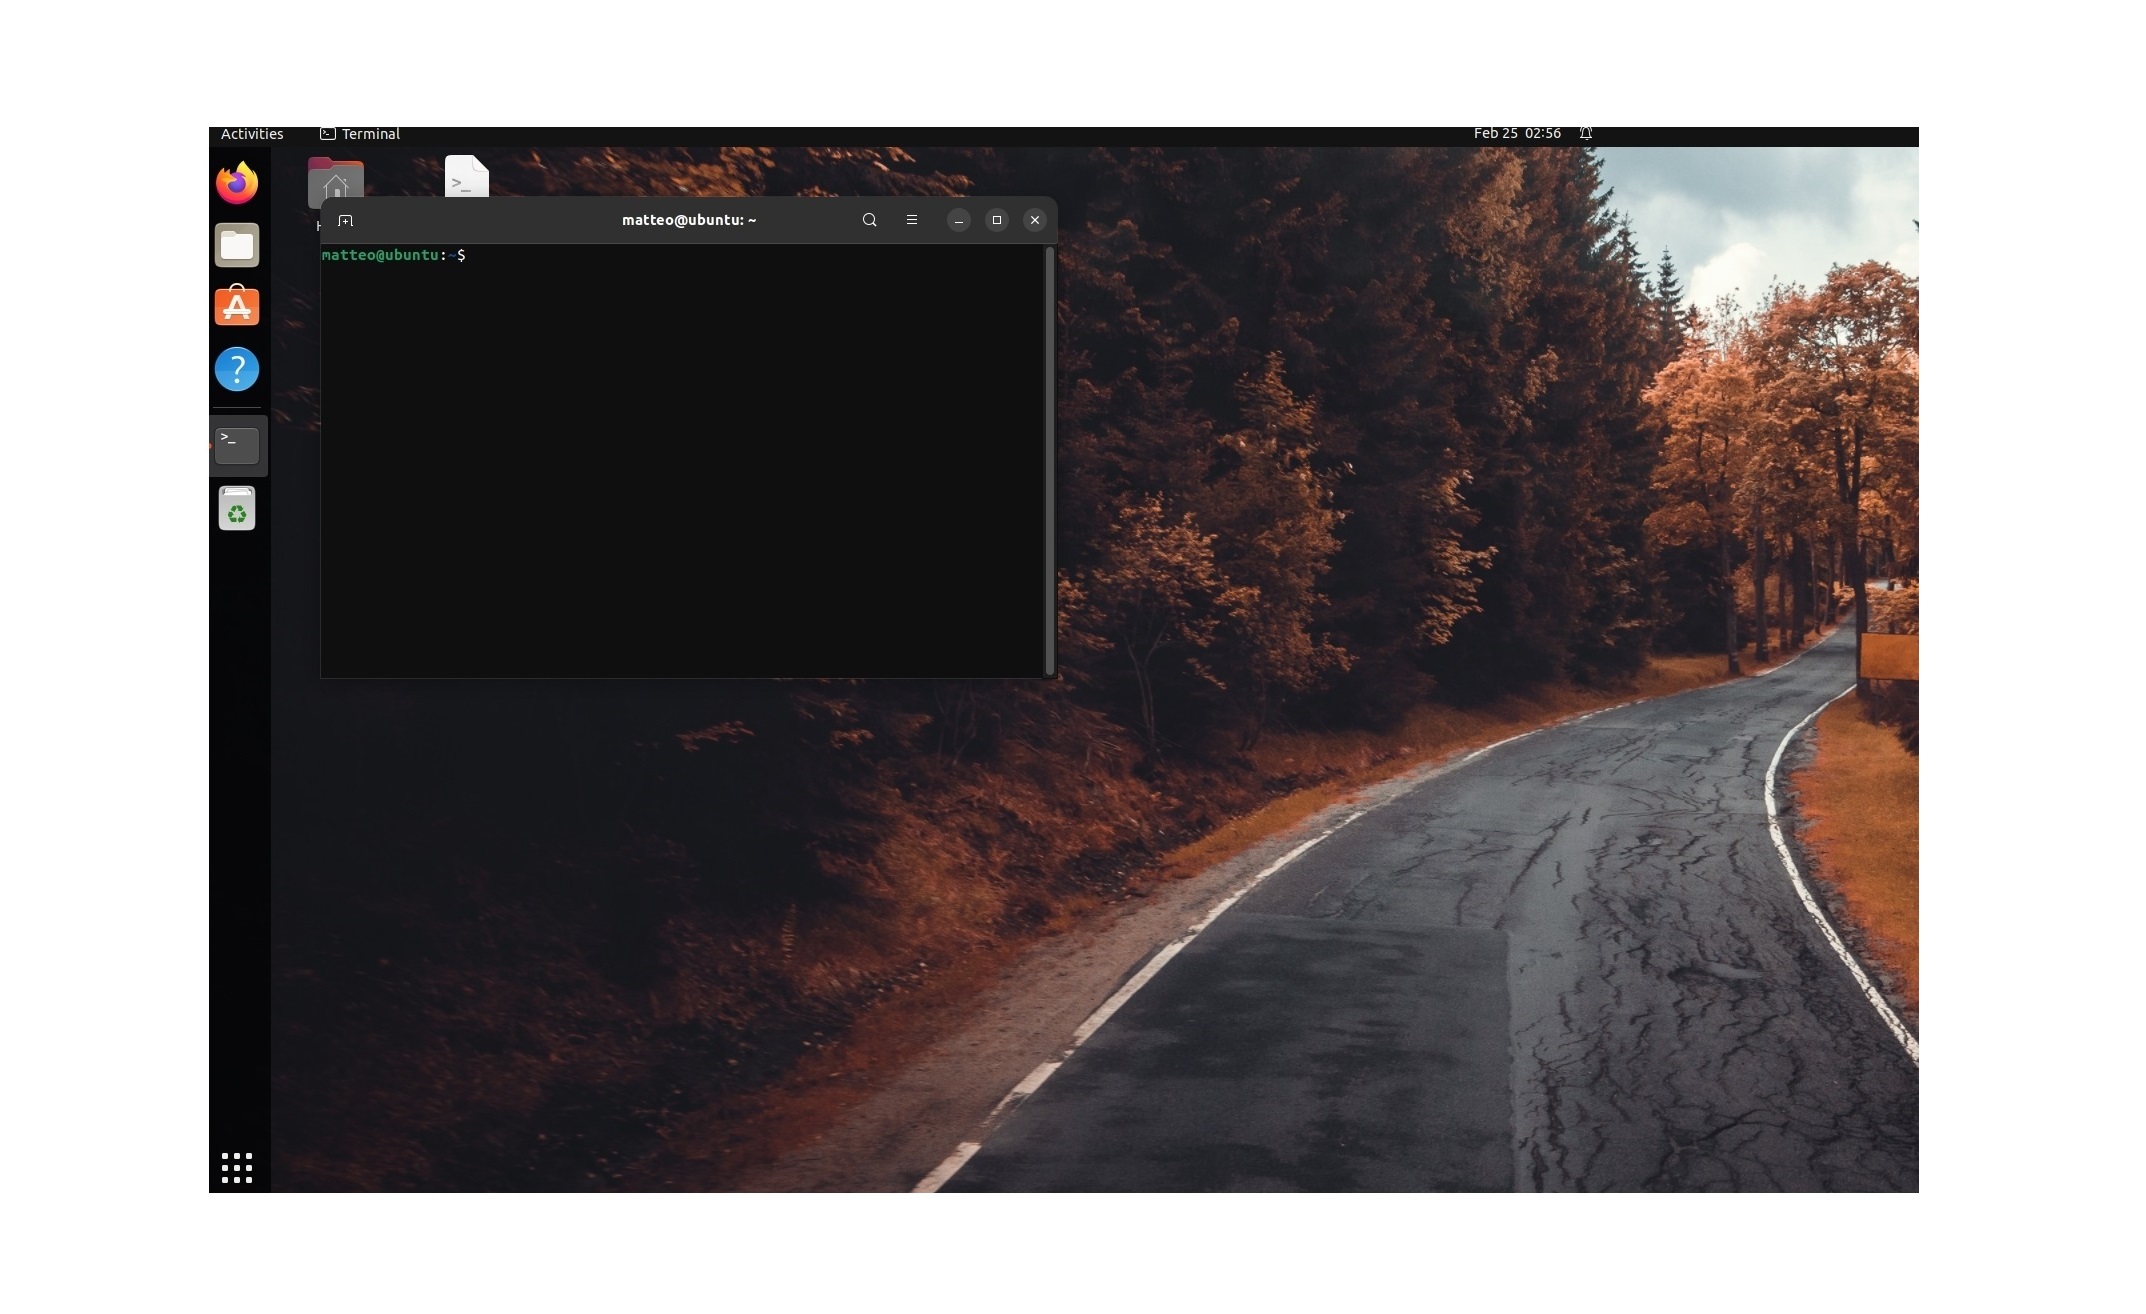The height and width of the screenshot is (1314, 2146).
Task: Show the Applications grid
Action: [x=237, y=1167]
